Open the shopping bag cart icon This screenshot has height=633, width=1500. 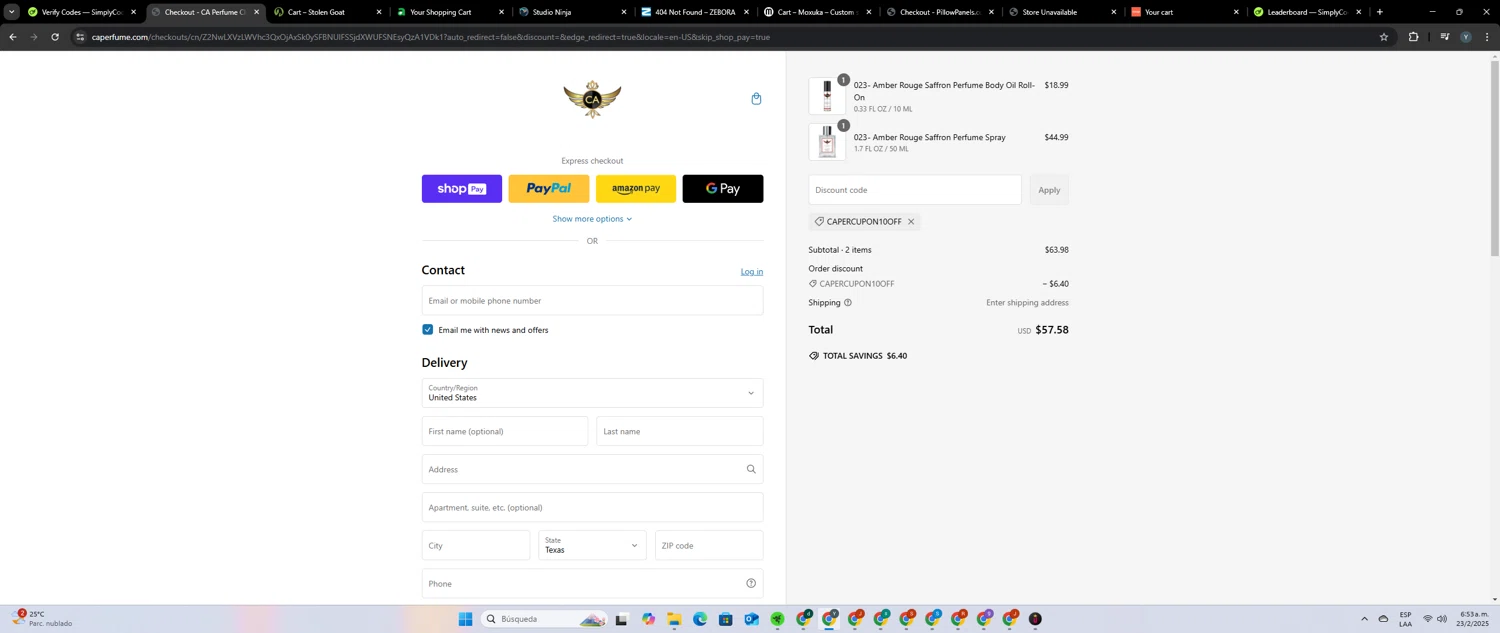click(x=756, y=98)
